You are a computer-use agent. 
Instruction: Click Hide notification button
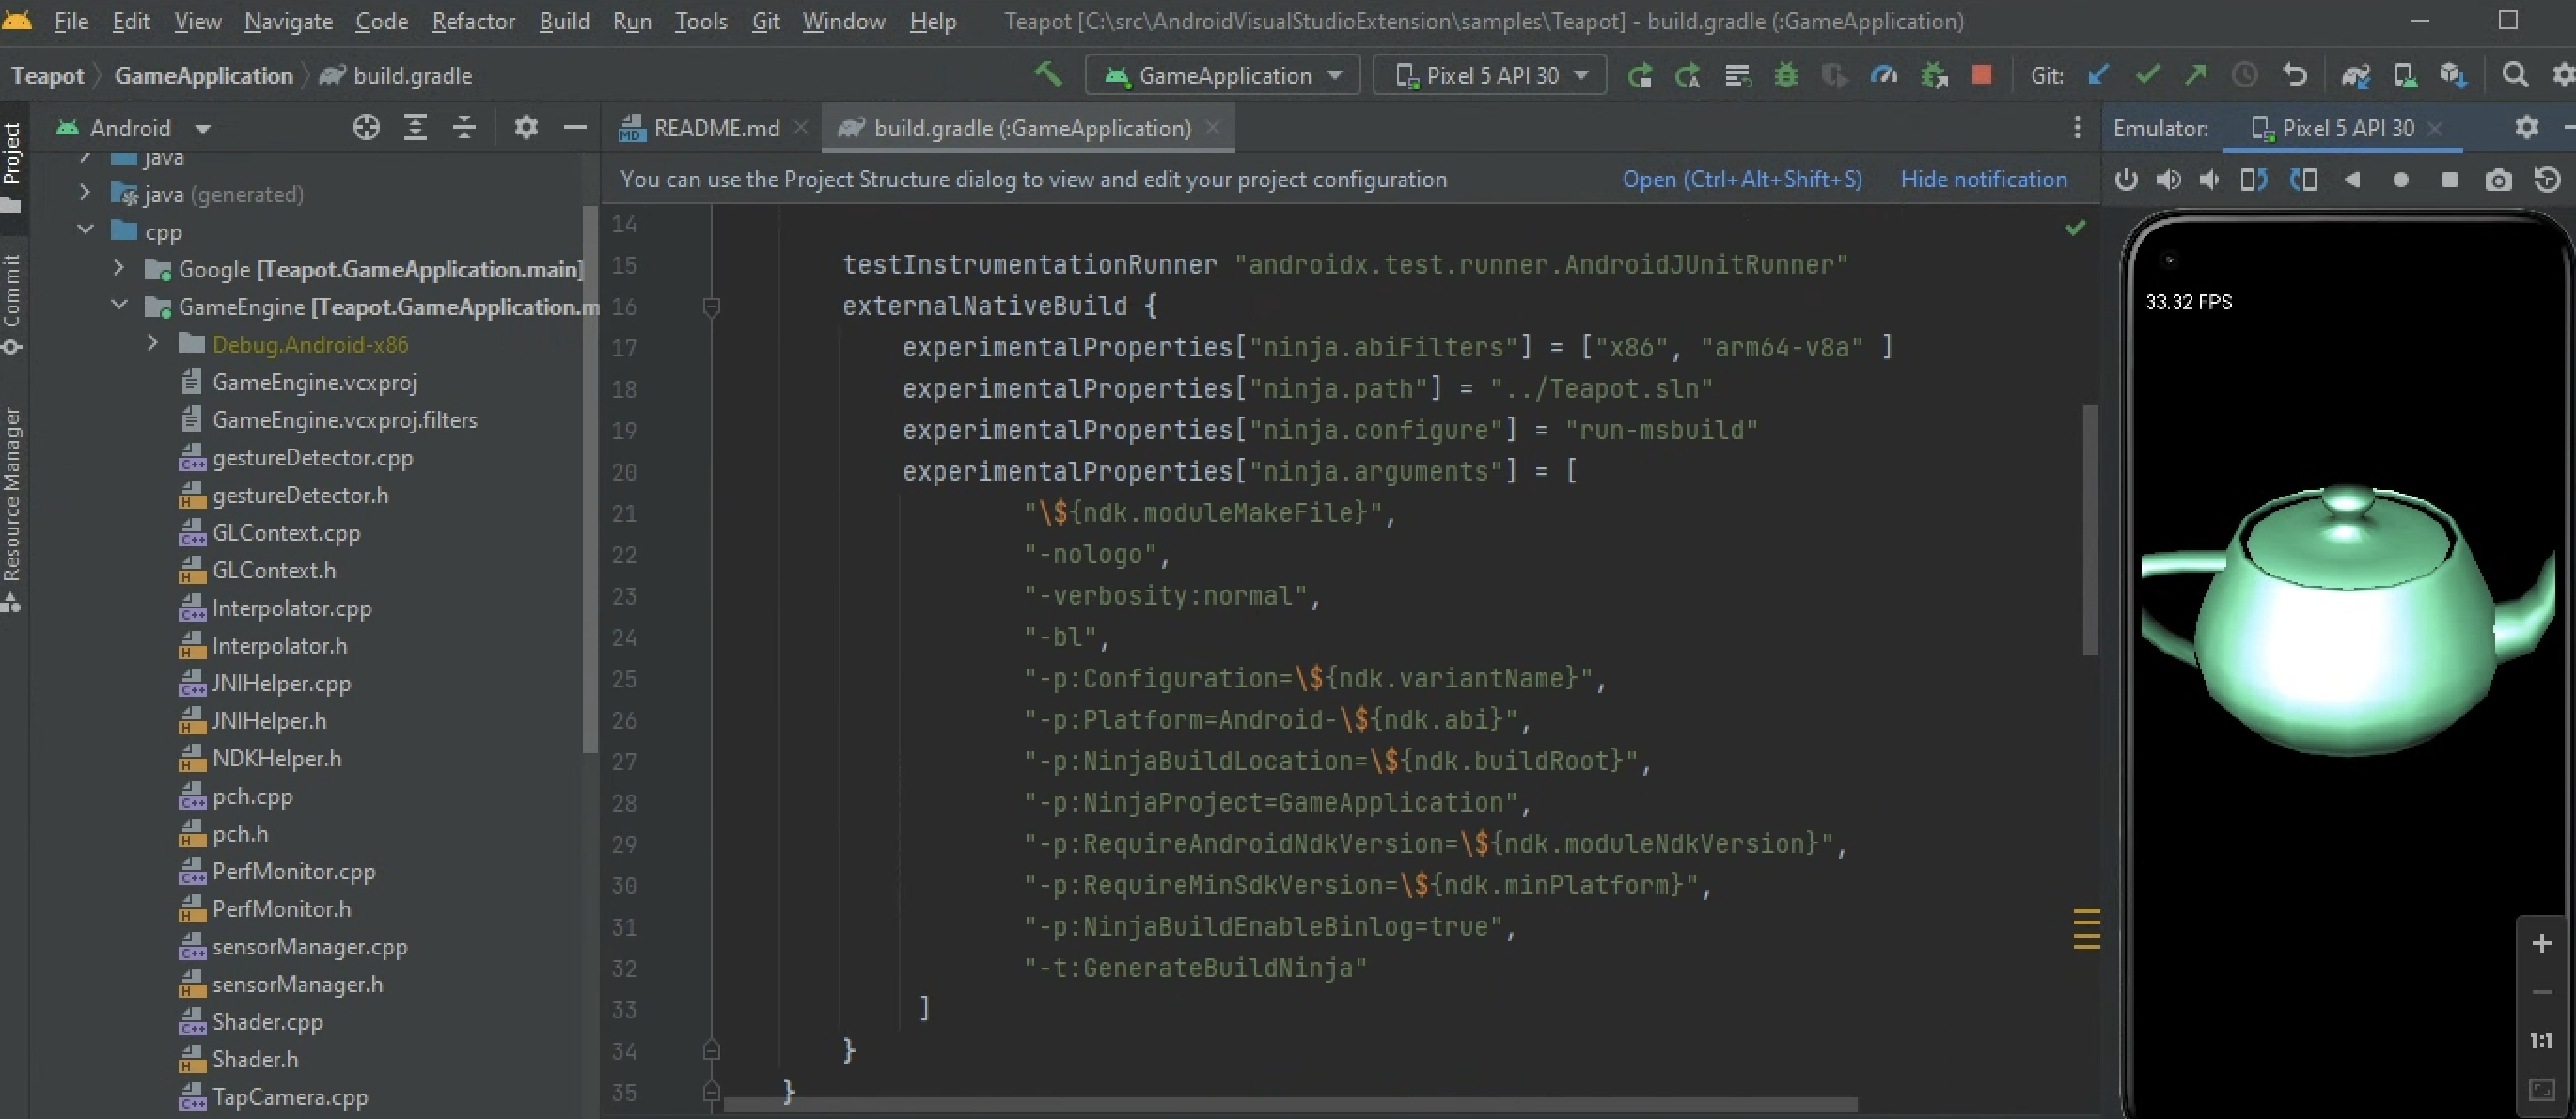[x=1983, y=179]
